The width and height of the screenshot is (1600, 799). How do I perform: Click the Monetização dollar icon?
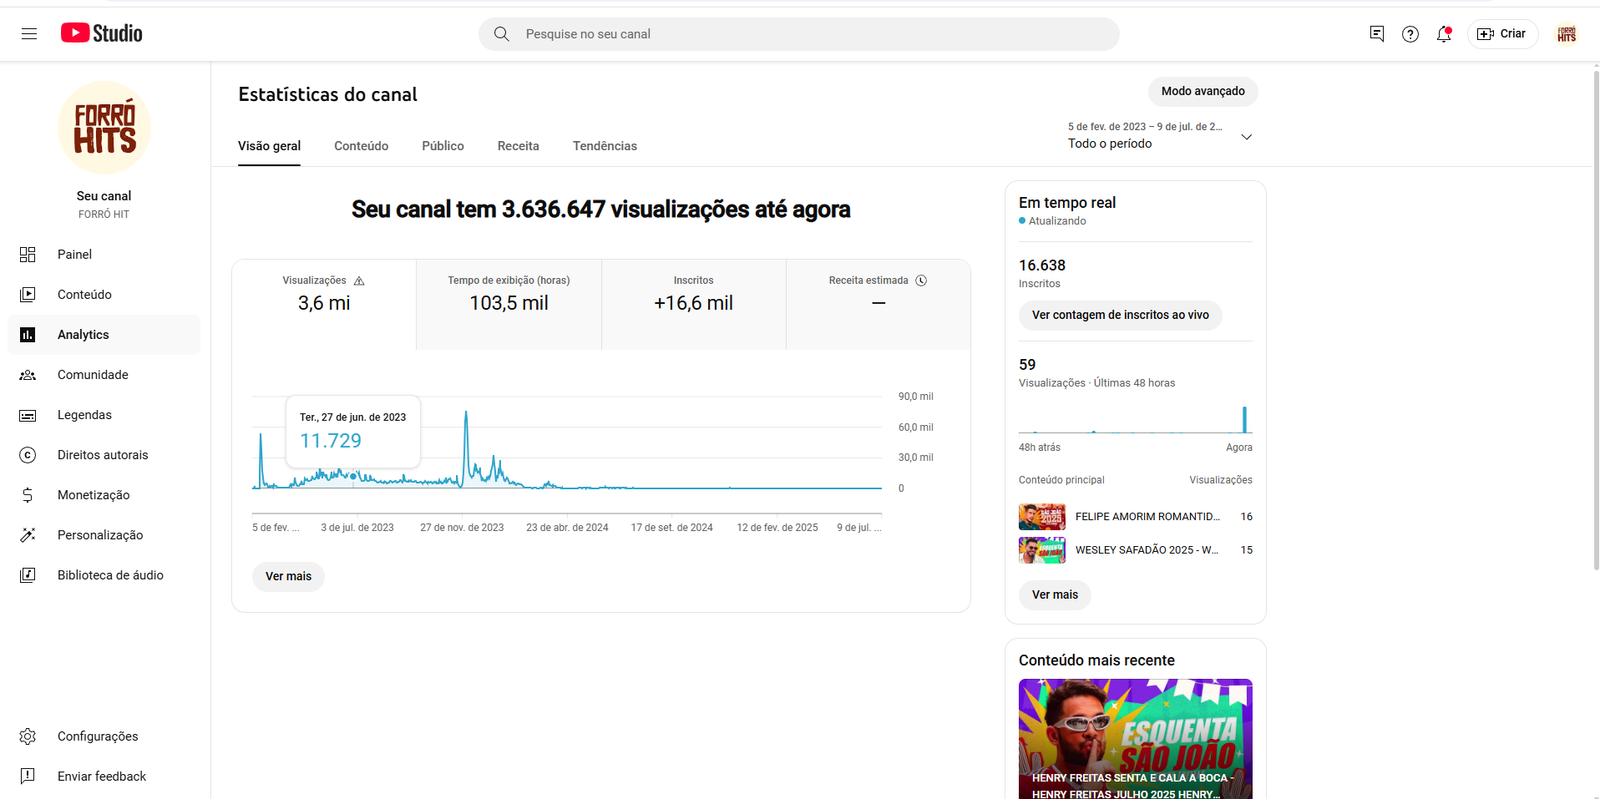(x=28, y=495)
